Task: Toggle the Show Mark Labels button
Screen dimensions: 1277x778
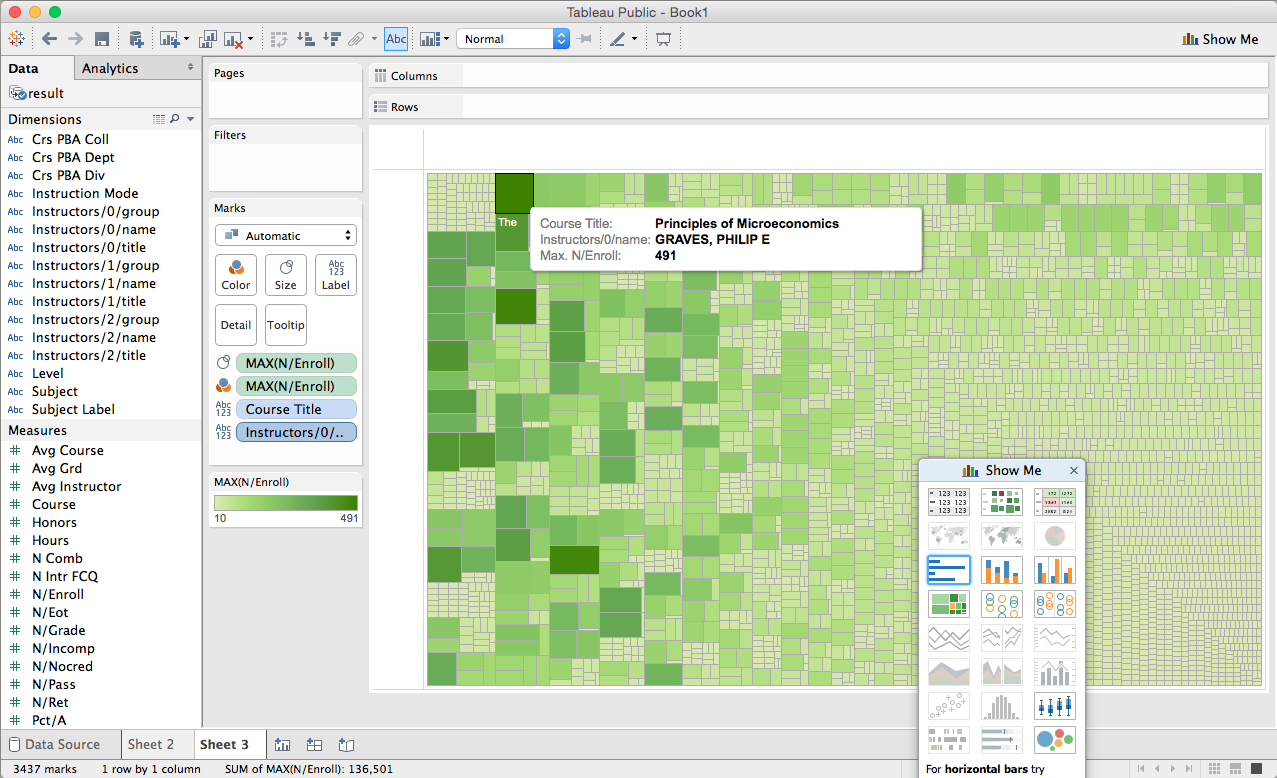Action: 396,39
